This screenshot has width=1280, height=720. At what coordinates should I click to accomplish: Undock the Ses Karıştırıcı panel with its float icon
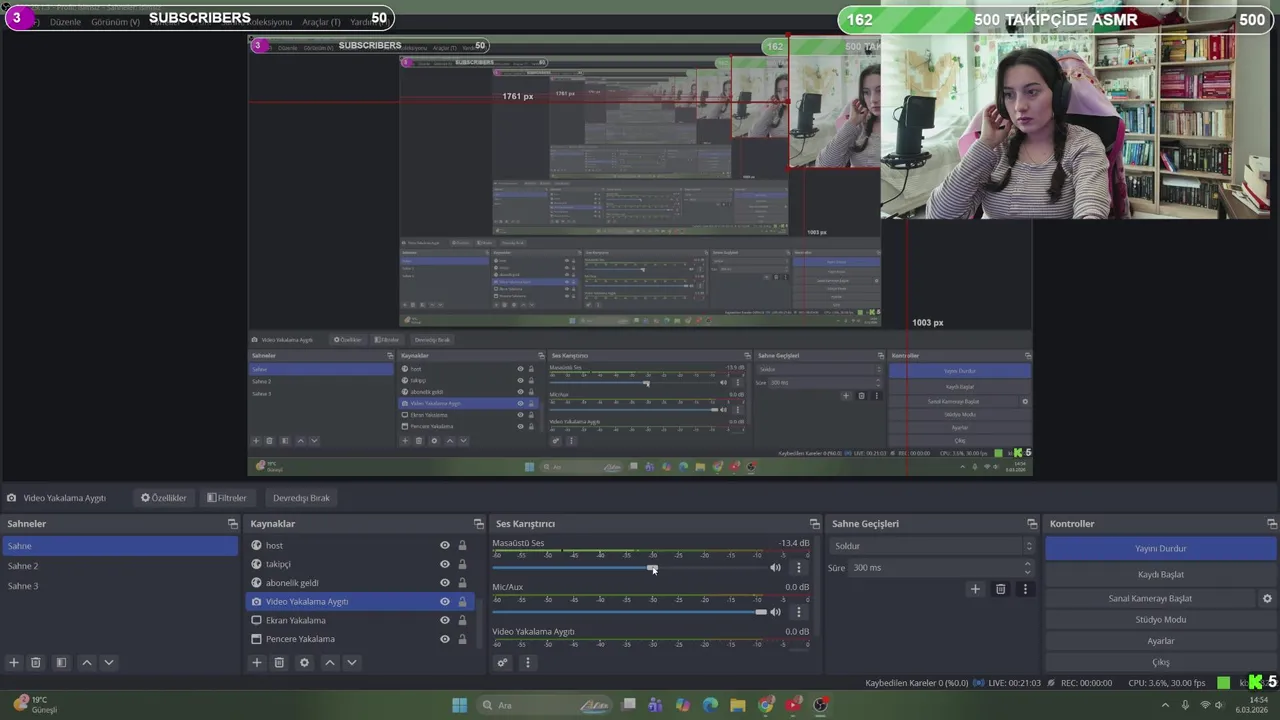point(814,524)
